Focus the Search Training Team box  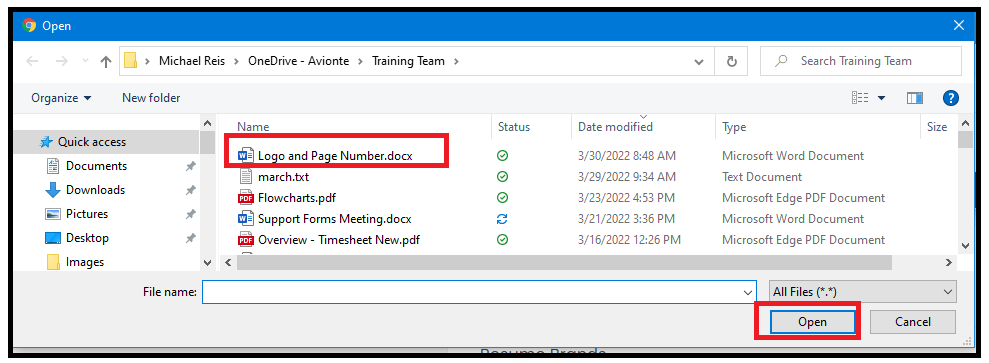[x=861, y=61]
